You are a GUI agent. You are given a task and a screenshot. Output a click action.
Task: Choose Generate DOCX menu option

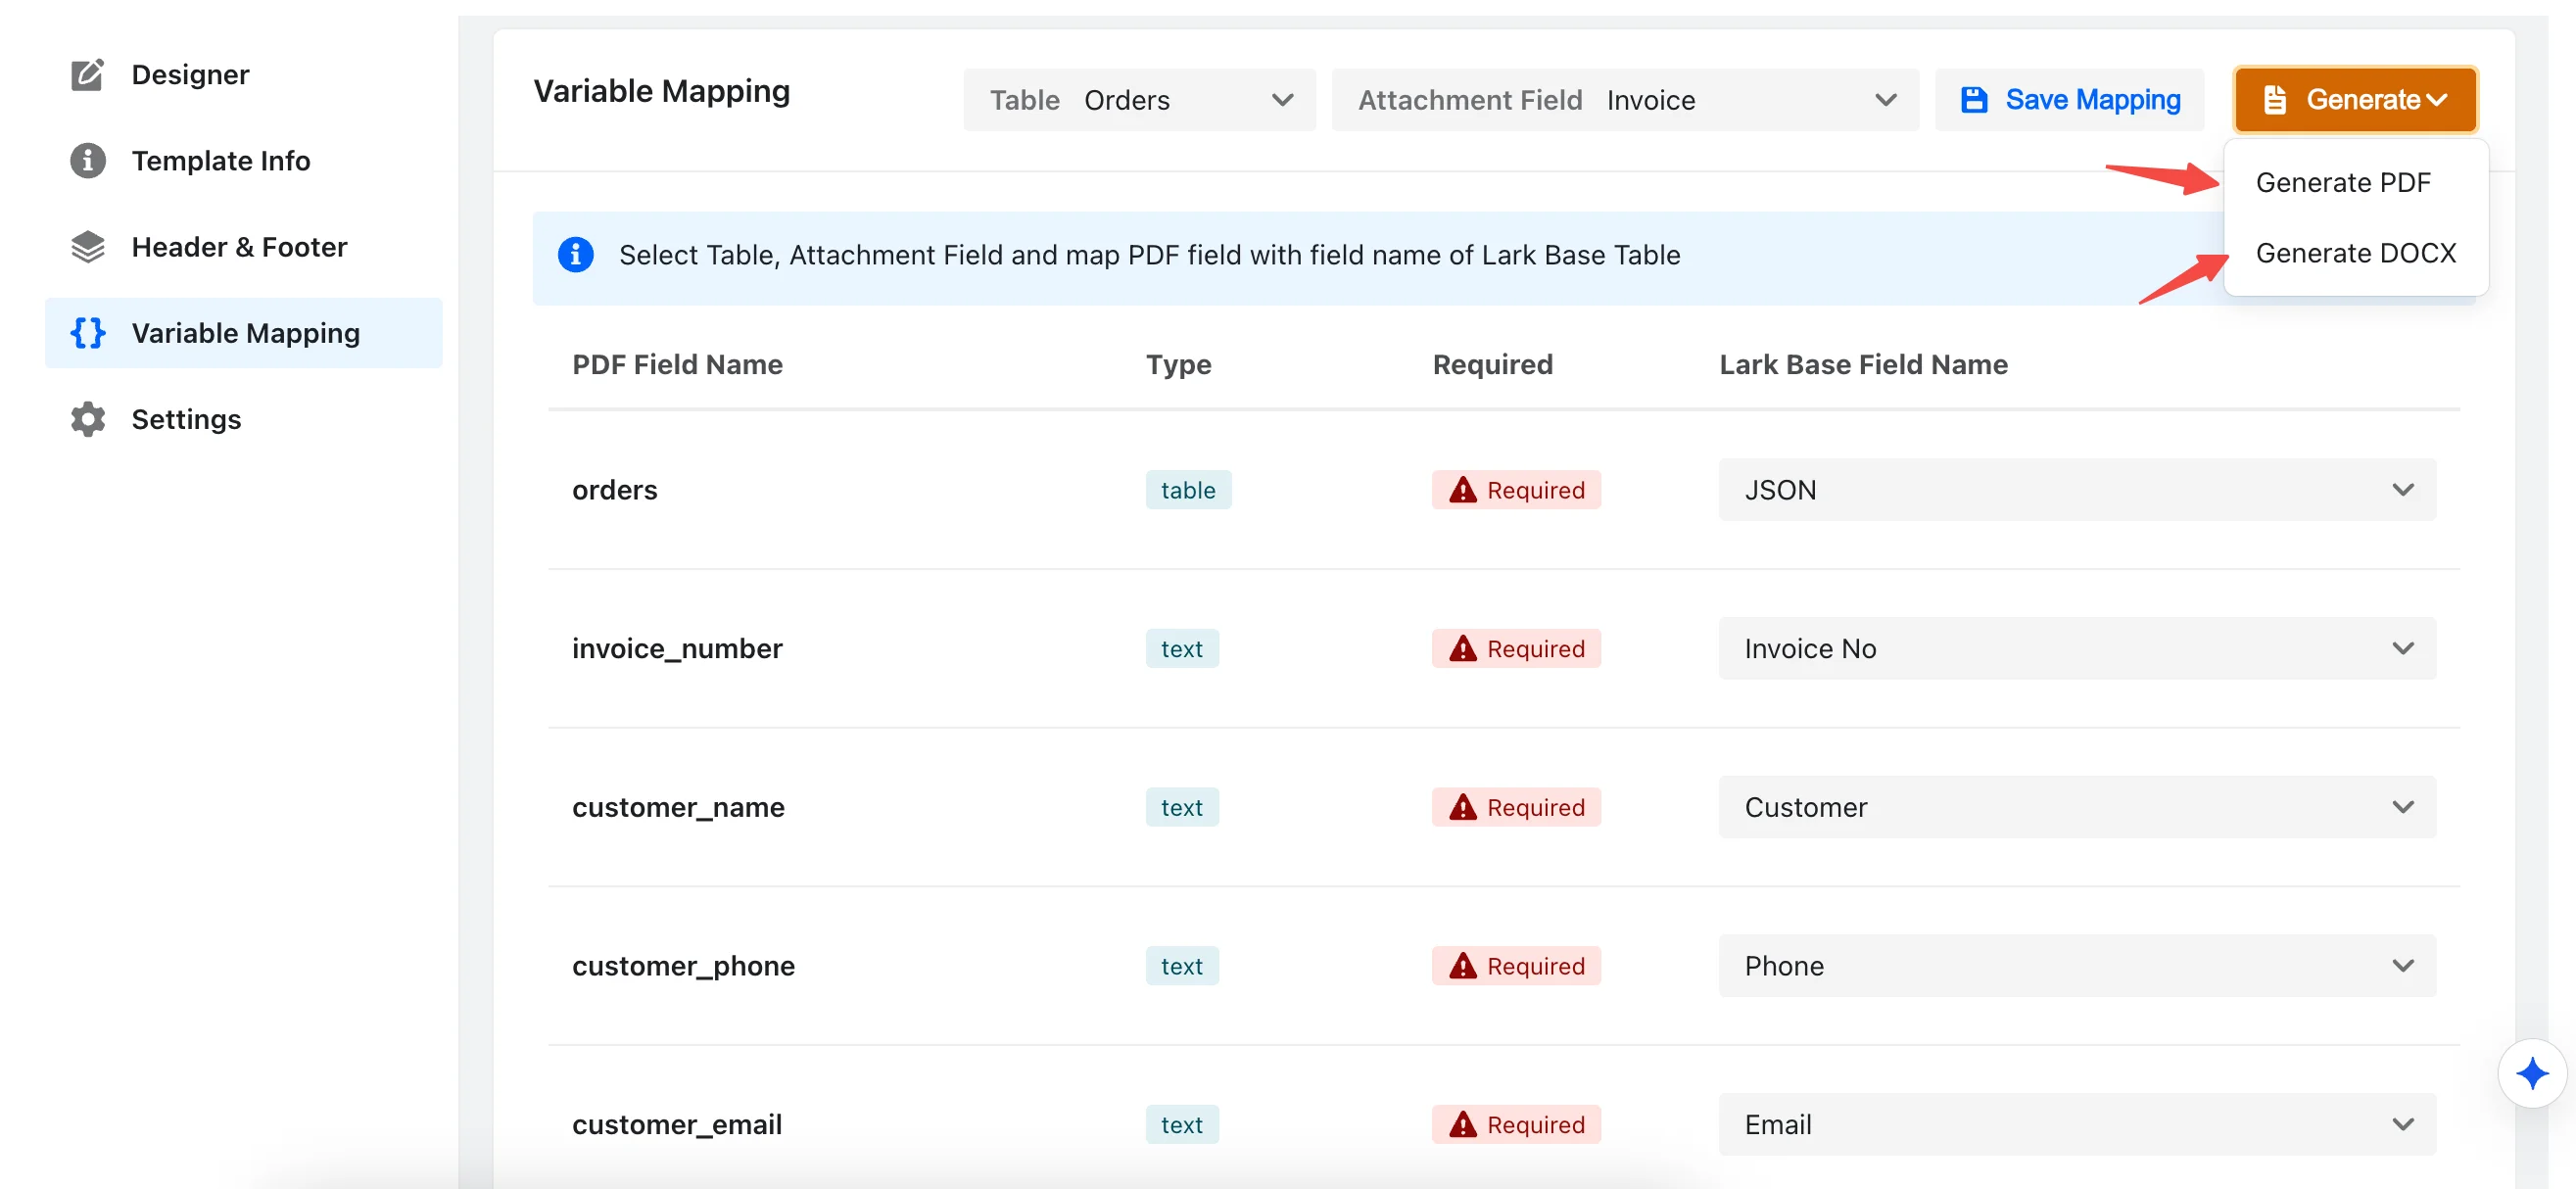(2355, 253)
